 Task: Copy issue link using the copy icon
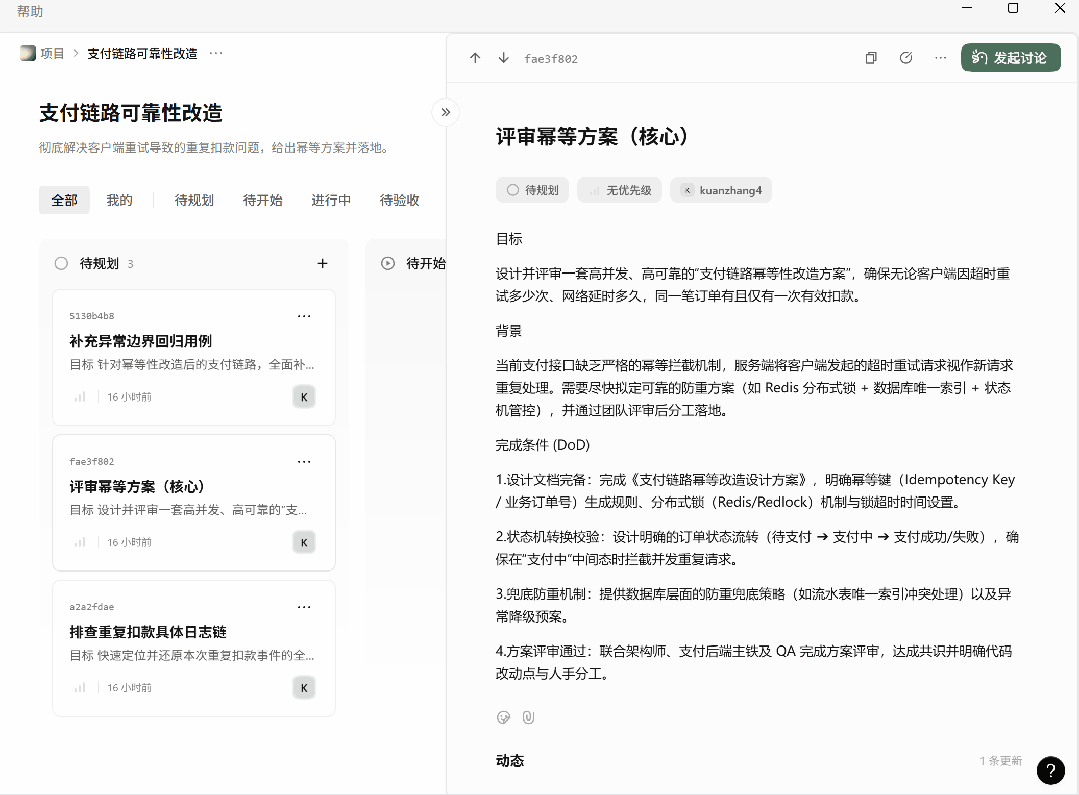(x=871, y=58)
